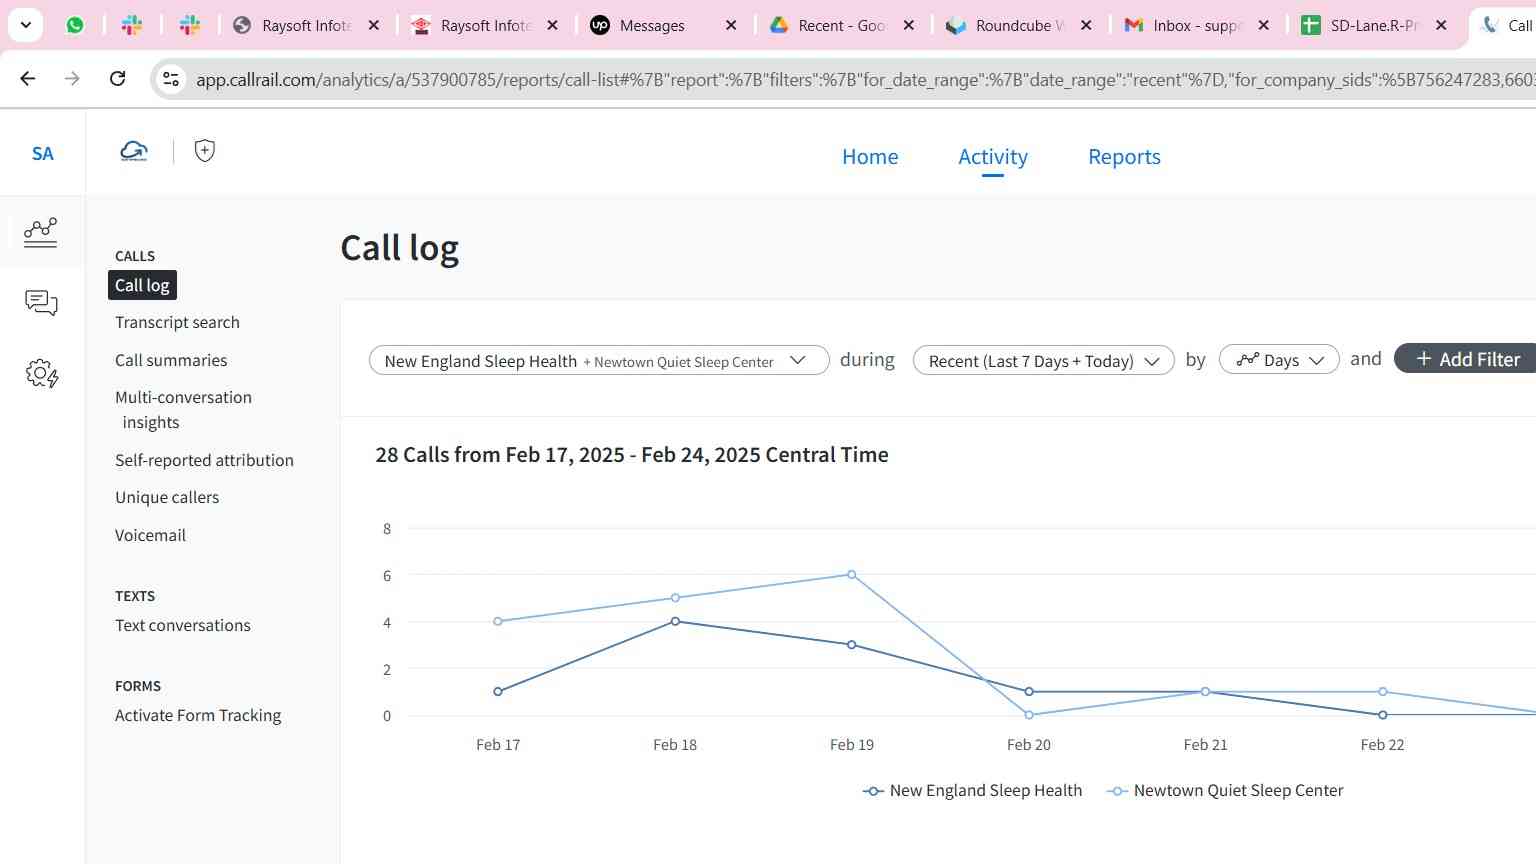1536x864 pixels.
Task: Open the shield plus security icon
Action: coord(204,151)
